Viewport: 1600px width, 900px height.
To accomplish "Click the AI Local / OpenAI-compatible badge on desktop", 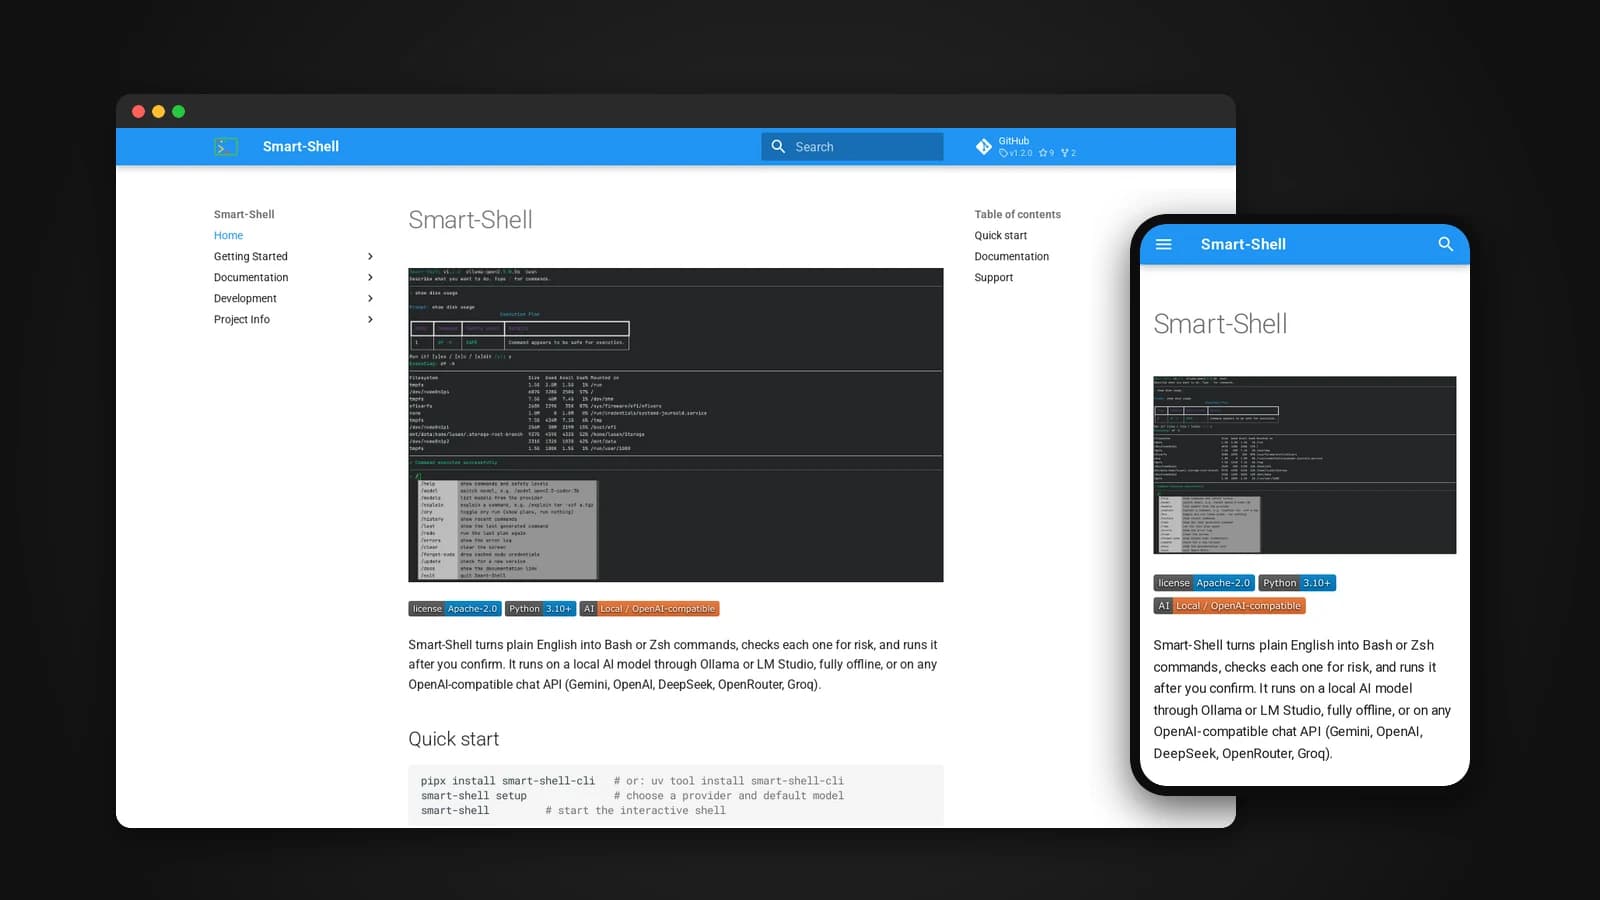I will click(x=649, y=609).
